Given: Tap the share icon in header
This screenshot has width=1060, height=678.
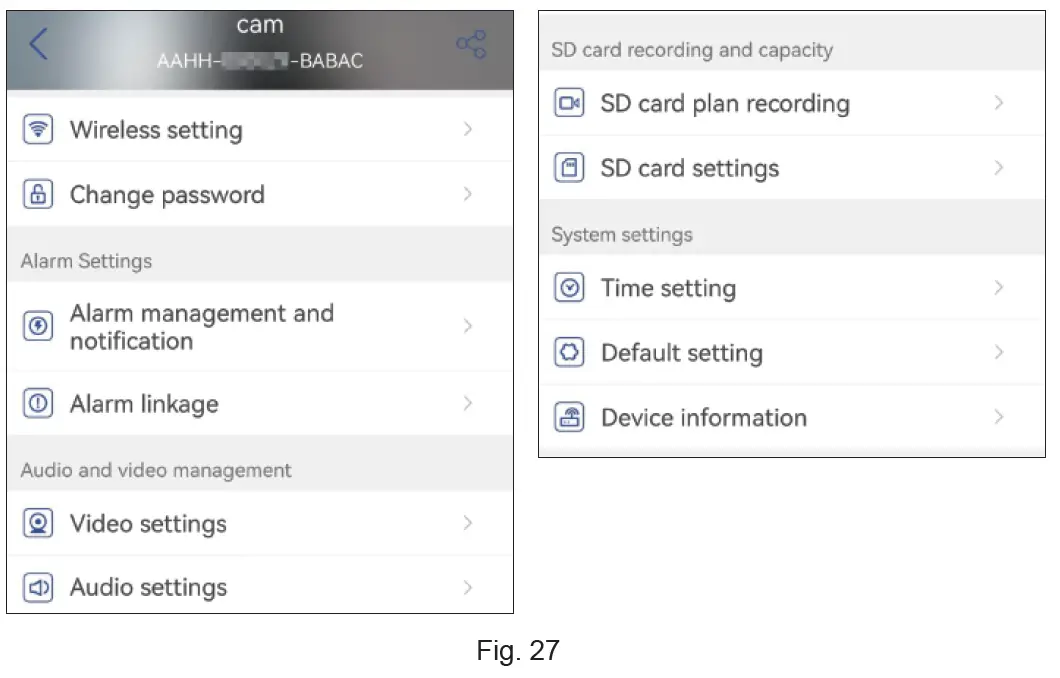Looking at the screenshot, I should (470, 44).
